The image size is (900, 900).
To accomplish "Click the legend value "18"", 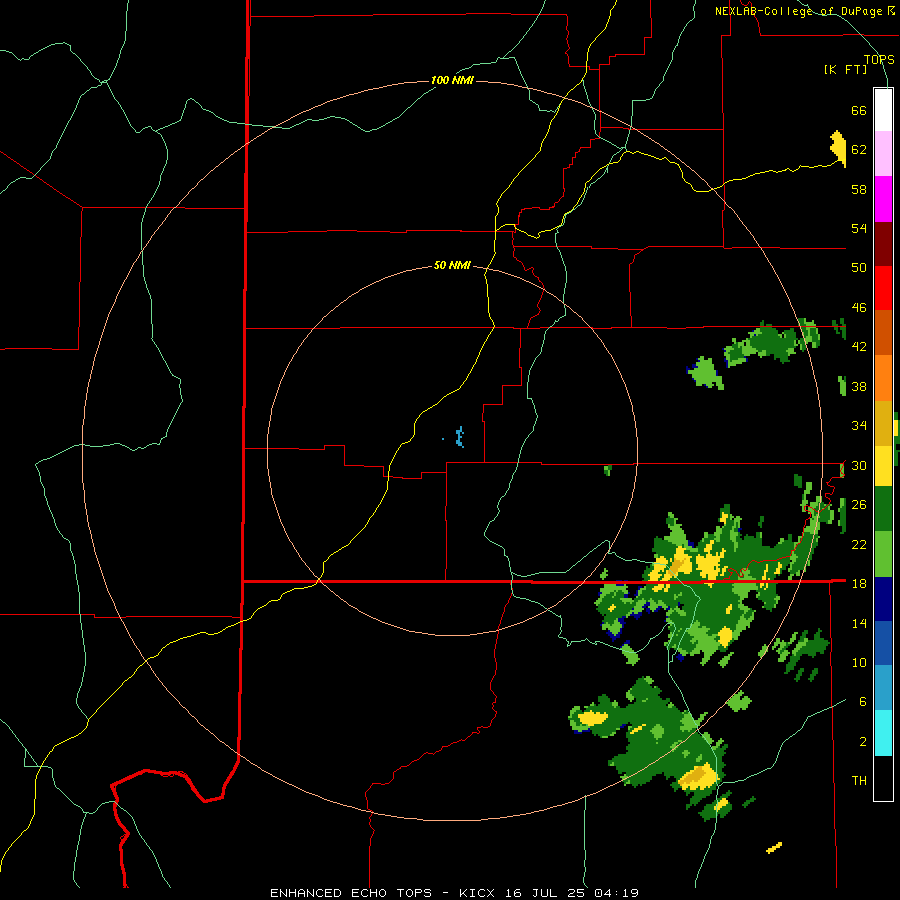I will [x=859, y=584].
